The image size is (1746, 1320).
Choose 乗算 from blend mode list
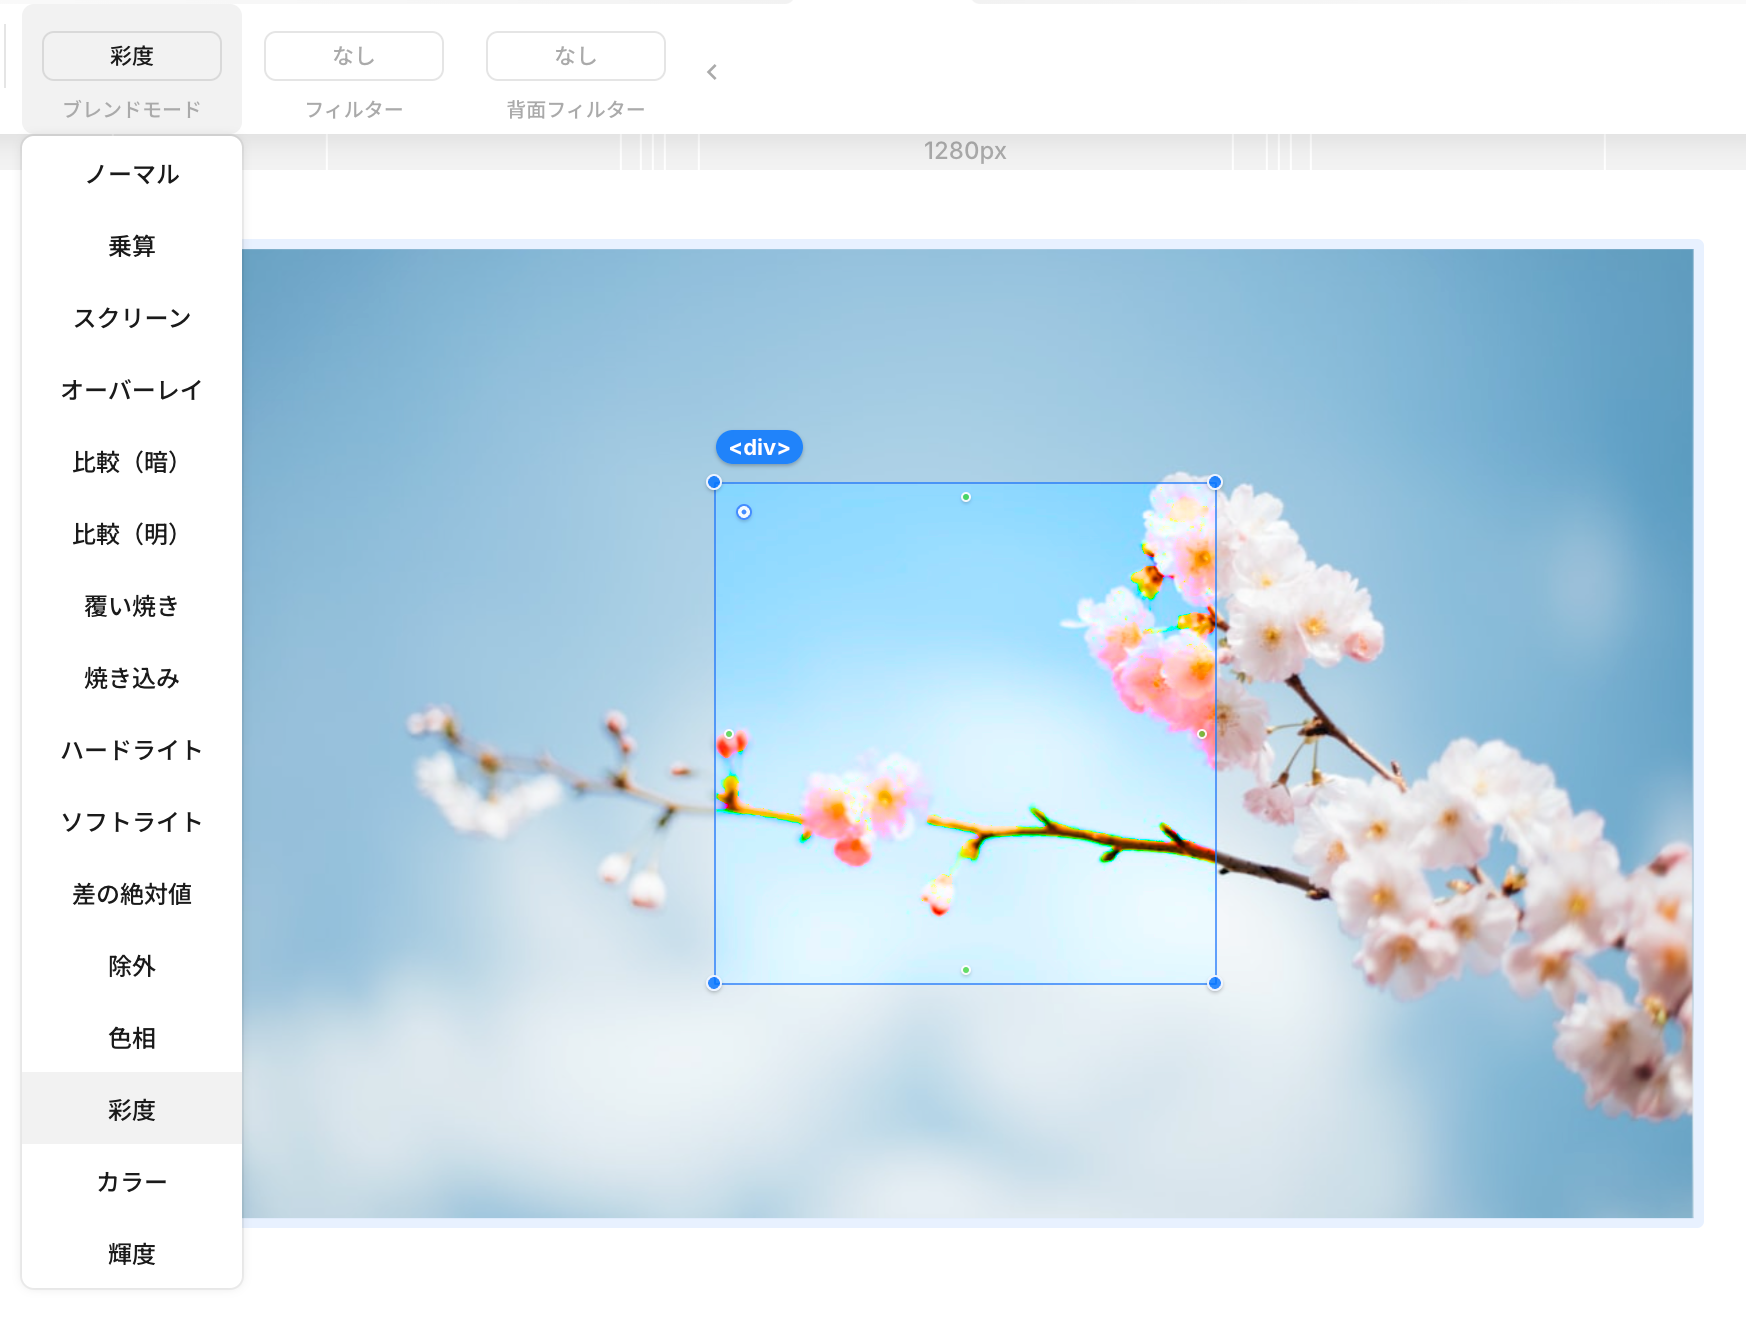point(132,246)
